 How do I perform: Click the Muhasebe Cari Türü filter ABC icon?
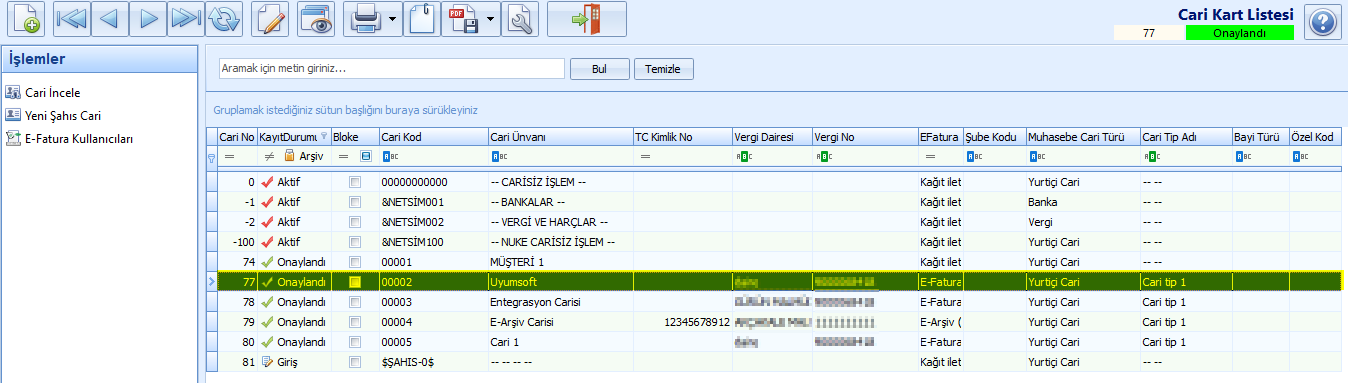[x=1038, y=157]
